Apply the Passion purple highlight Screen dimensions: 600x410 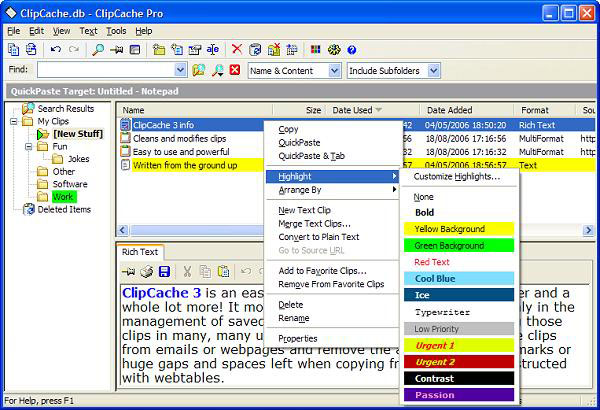tap(459, 395)
